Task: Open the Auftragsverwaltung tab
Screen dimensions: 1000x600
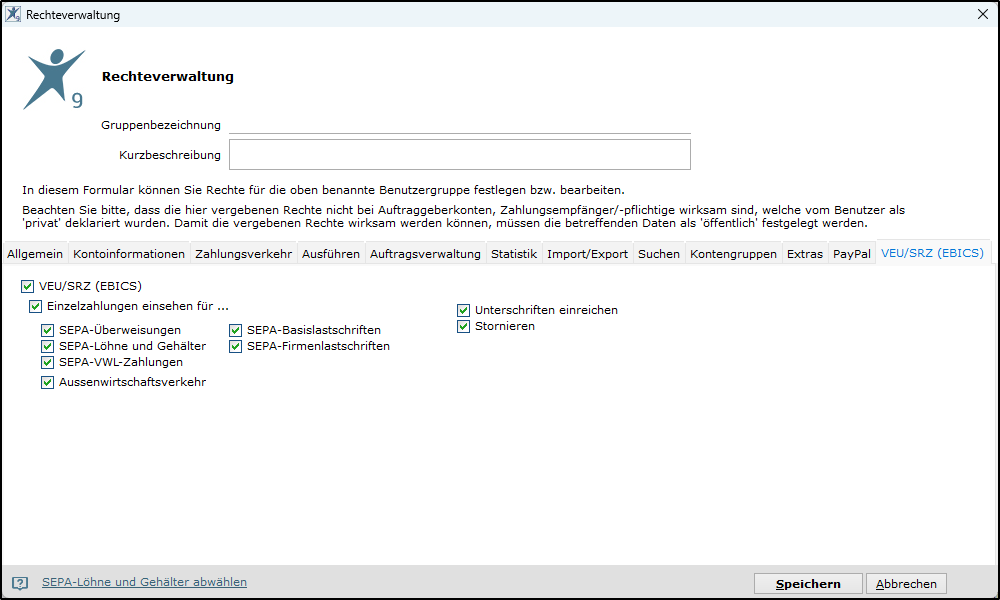Action: point(425,254)
